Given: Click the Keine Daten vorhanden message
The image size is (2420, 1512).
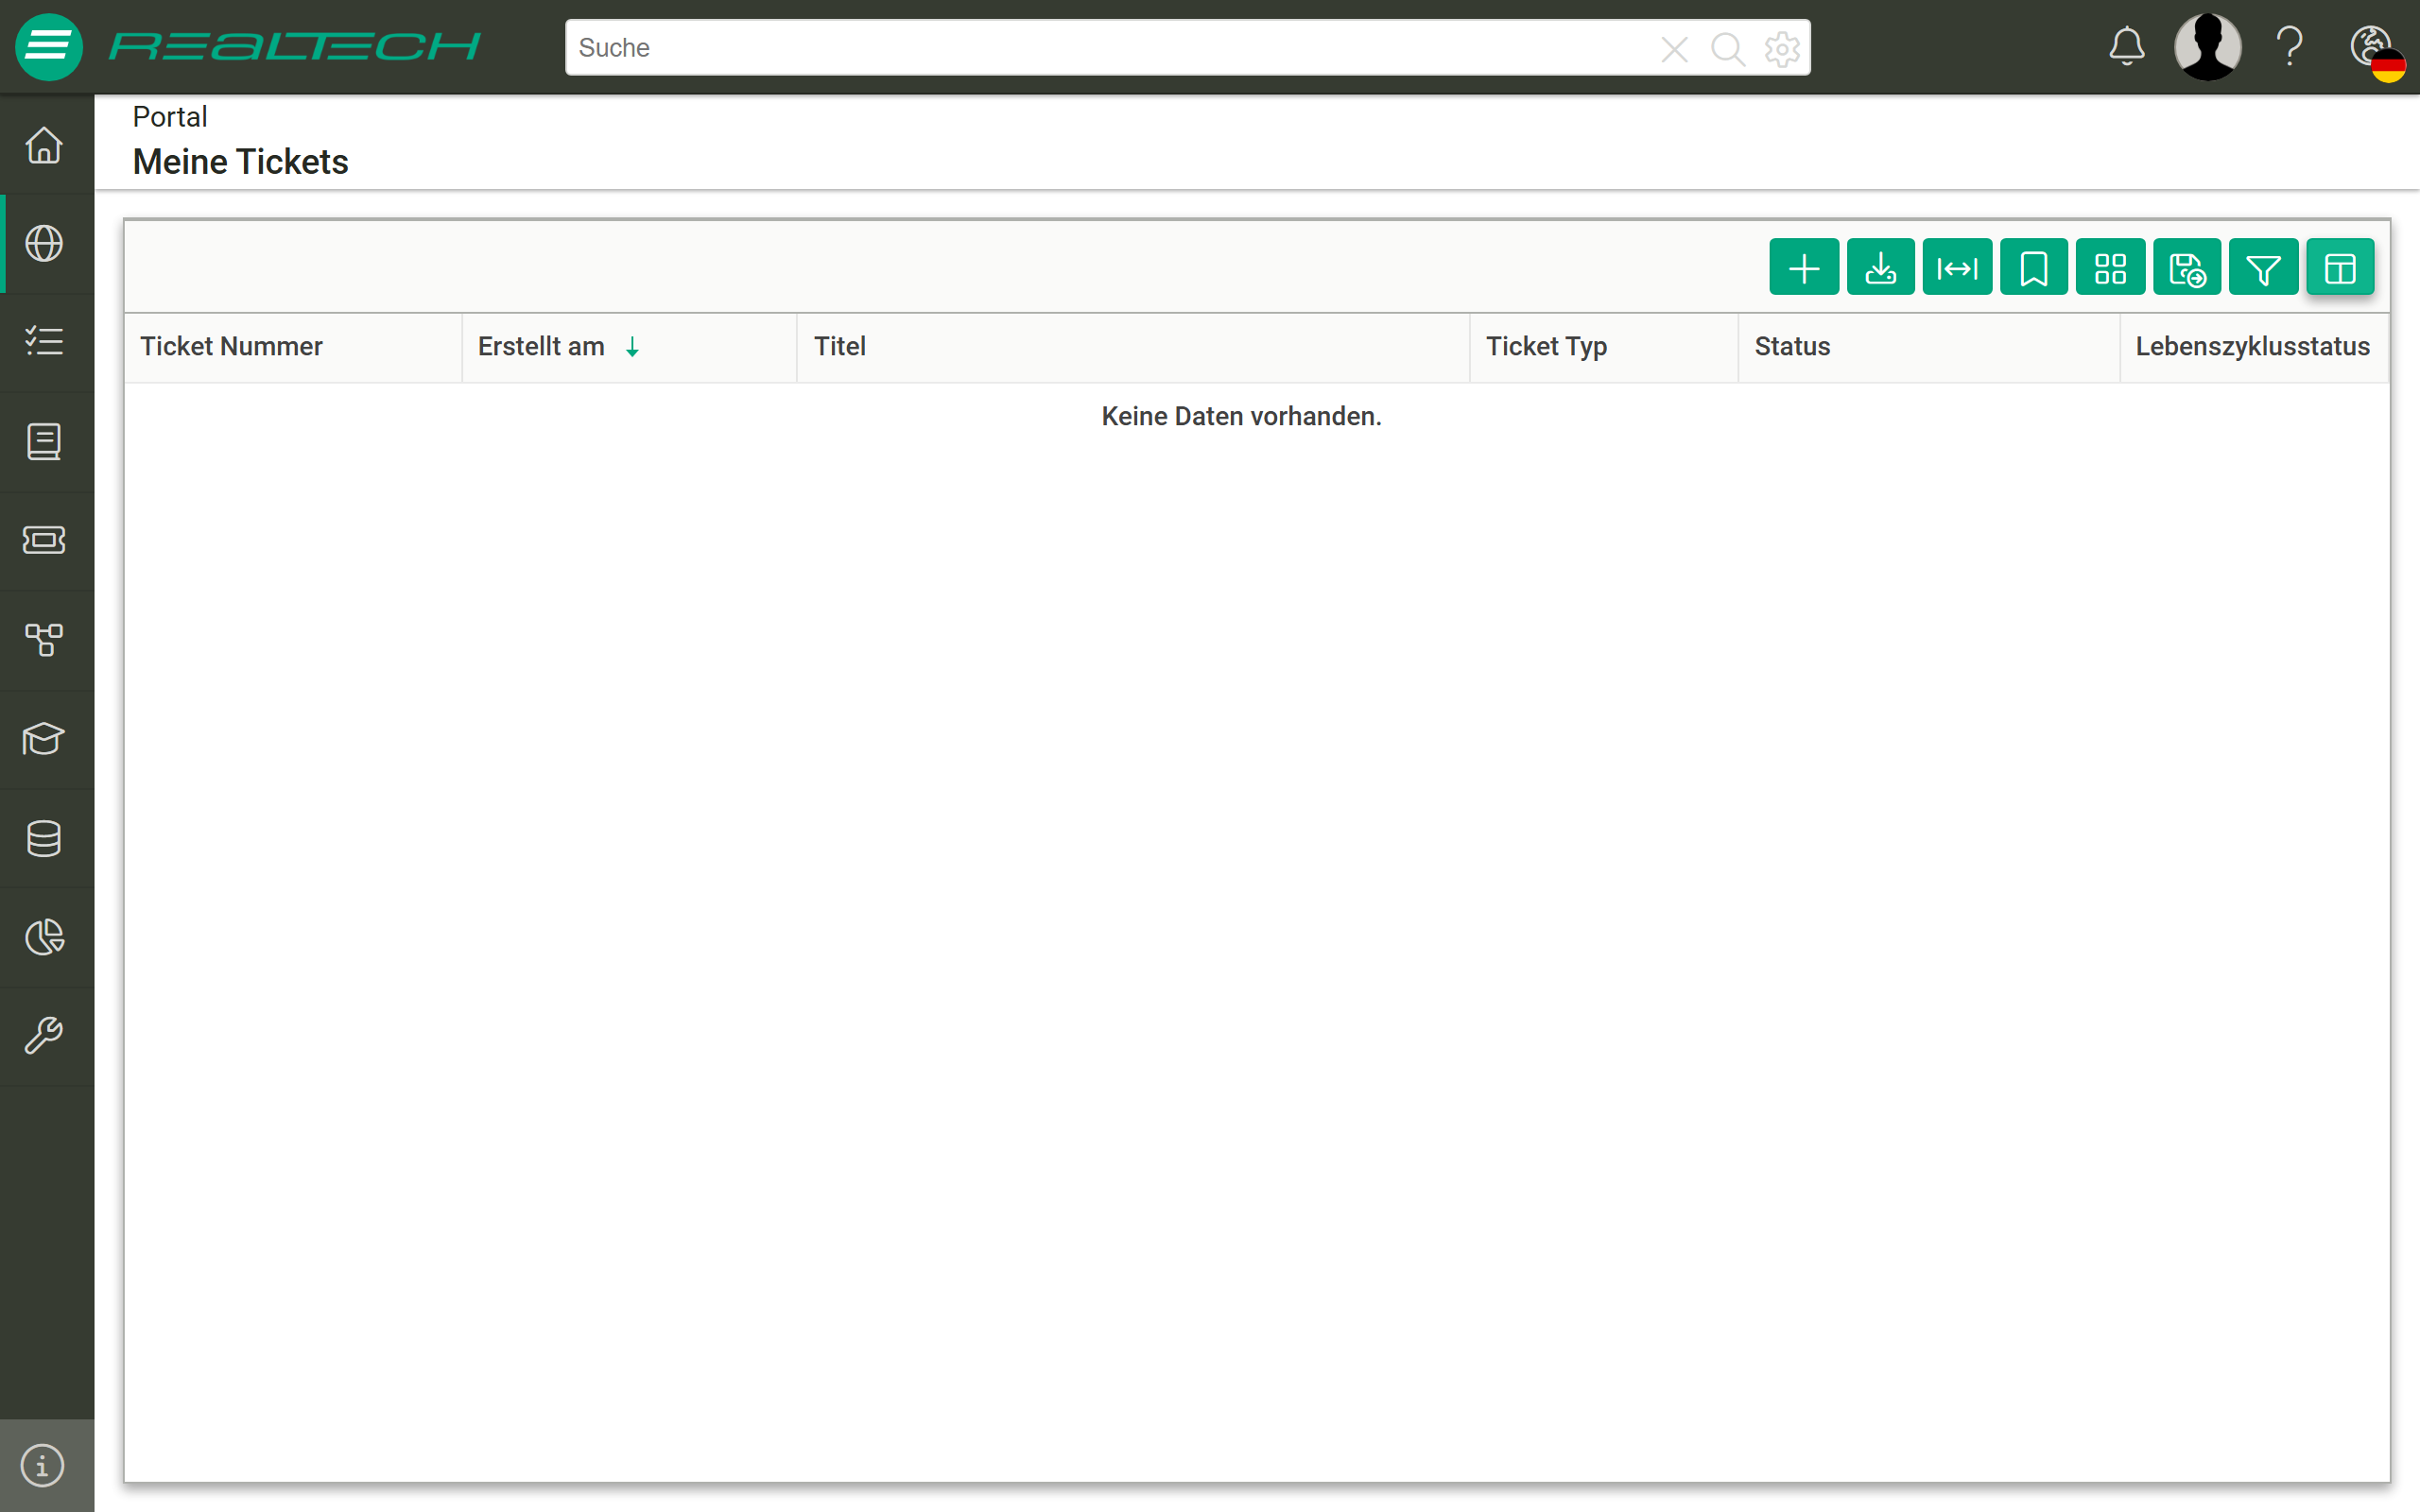Looking at the screenshot, I should [x=1241, y=416].
